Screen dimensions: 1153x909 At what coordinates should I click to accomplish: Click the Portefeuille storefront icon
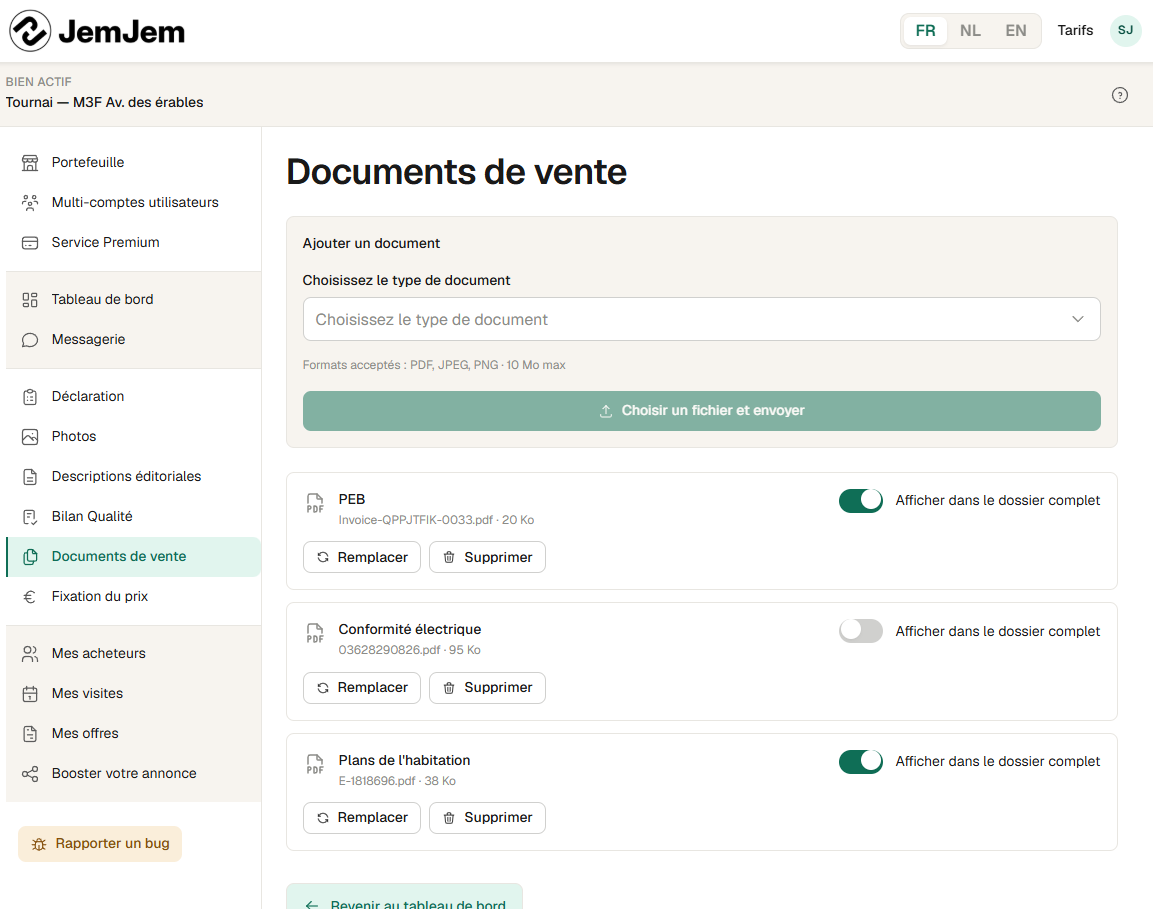(x=30, y=163)
